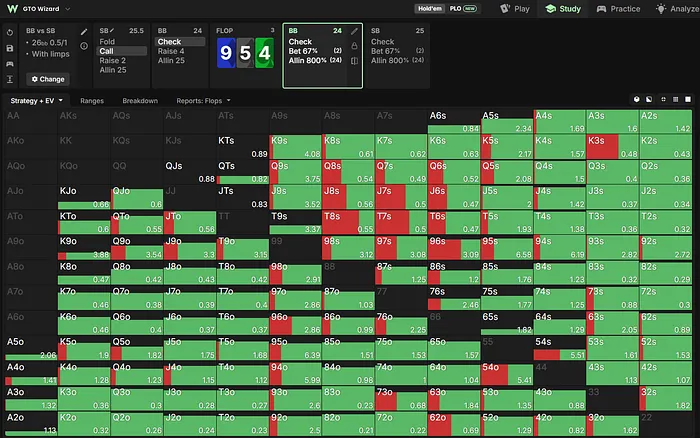Select the 76s hand cell
The height and width of the screenshot is (438, 700).
coord(454,298)
